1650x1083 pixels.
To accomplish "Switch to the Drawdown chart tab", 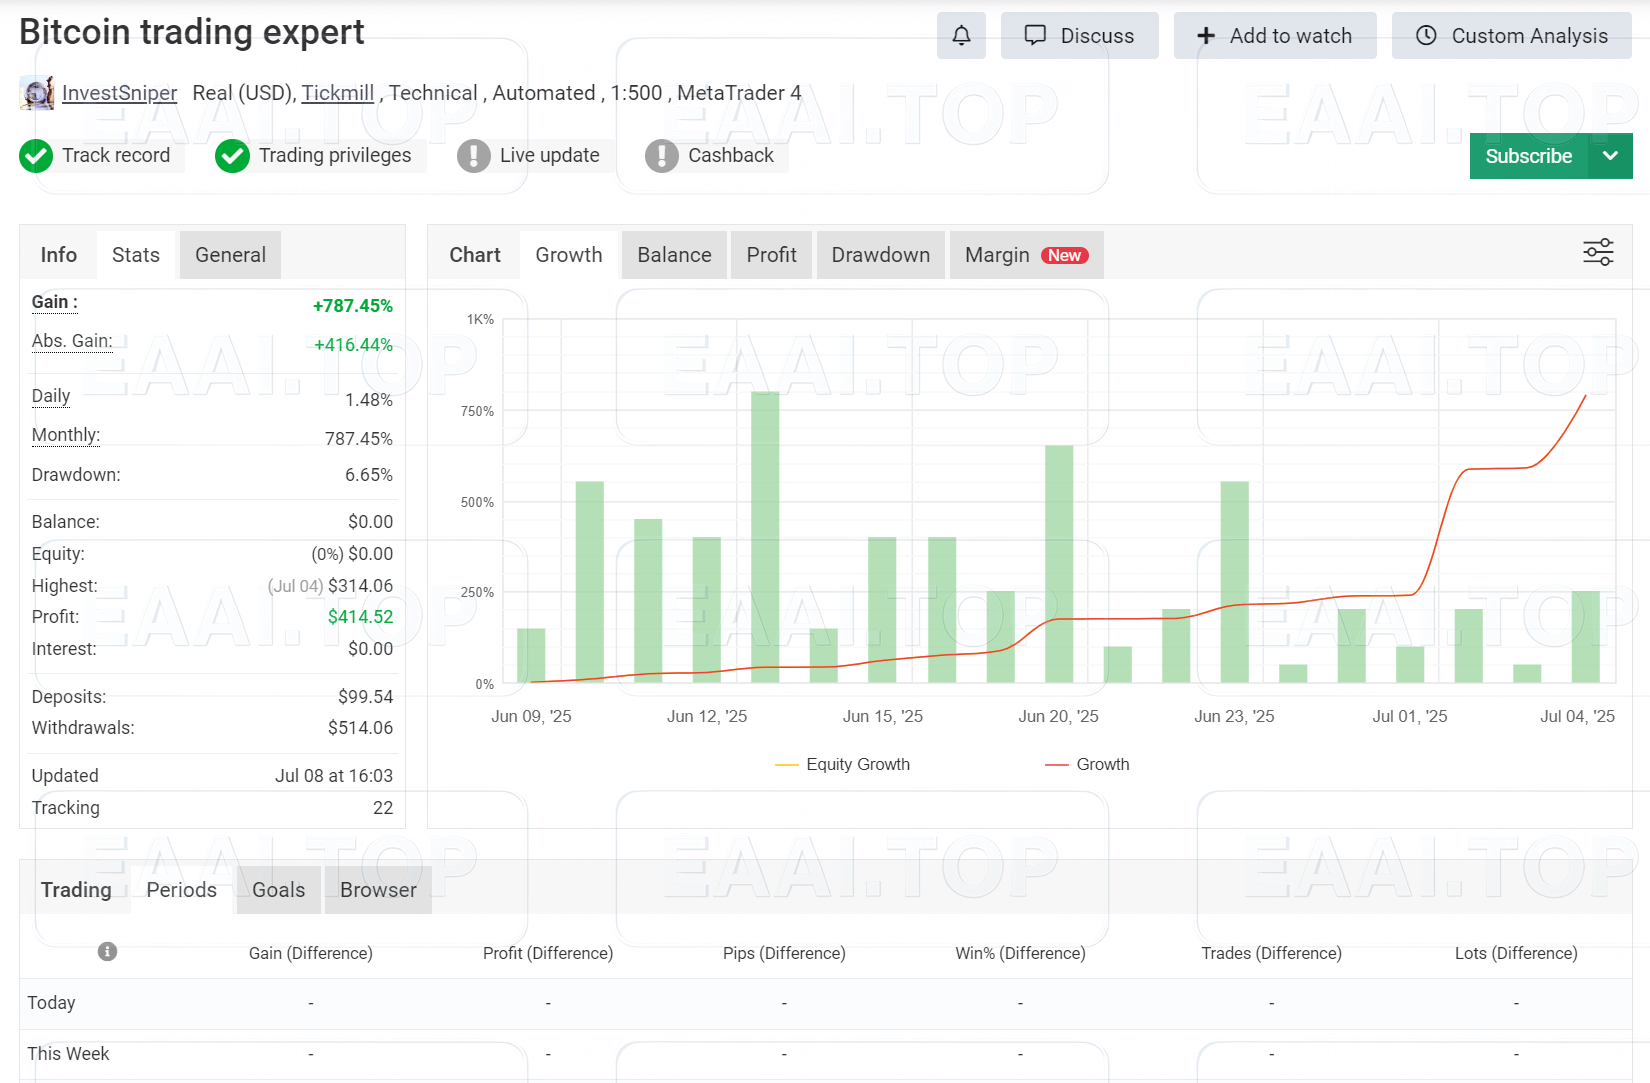I will tap(880, 255).
